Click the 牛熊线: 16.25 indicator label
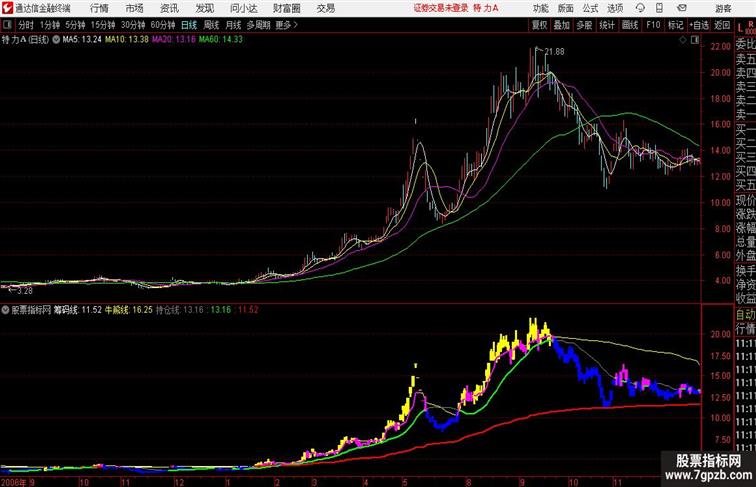756x487 pixels. click(x=129, y=310)
